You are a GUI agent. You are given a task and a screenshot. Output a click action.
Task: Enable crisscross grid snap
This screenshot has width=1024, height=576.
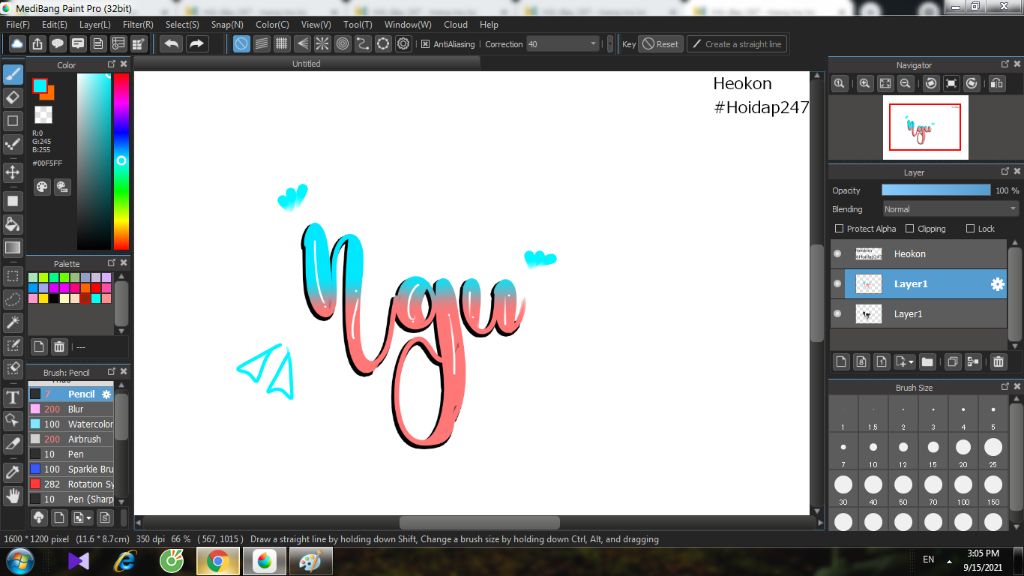pyautogui.click(x=281, y=44)
